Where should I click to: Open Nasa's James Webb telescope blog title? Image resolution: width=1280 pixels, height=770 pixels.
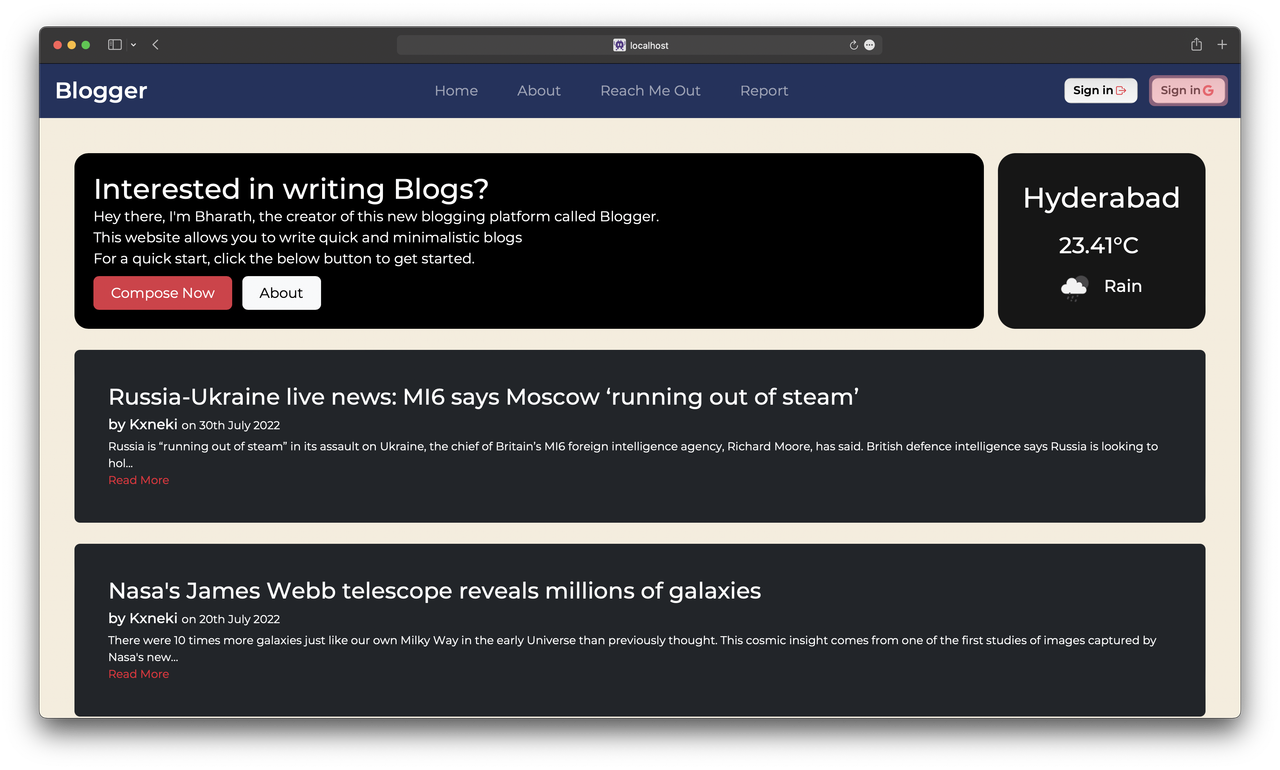pyautogui.click(x=435, y=591)
